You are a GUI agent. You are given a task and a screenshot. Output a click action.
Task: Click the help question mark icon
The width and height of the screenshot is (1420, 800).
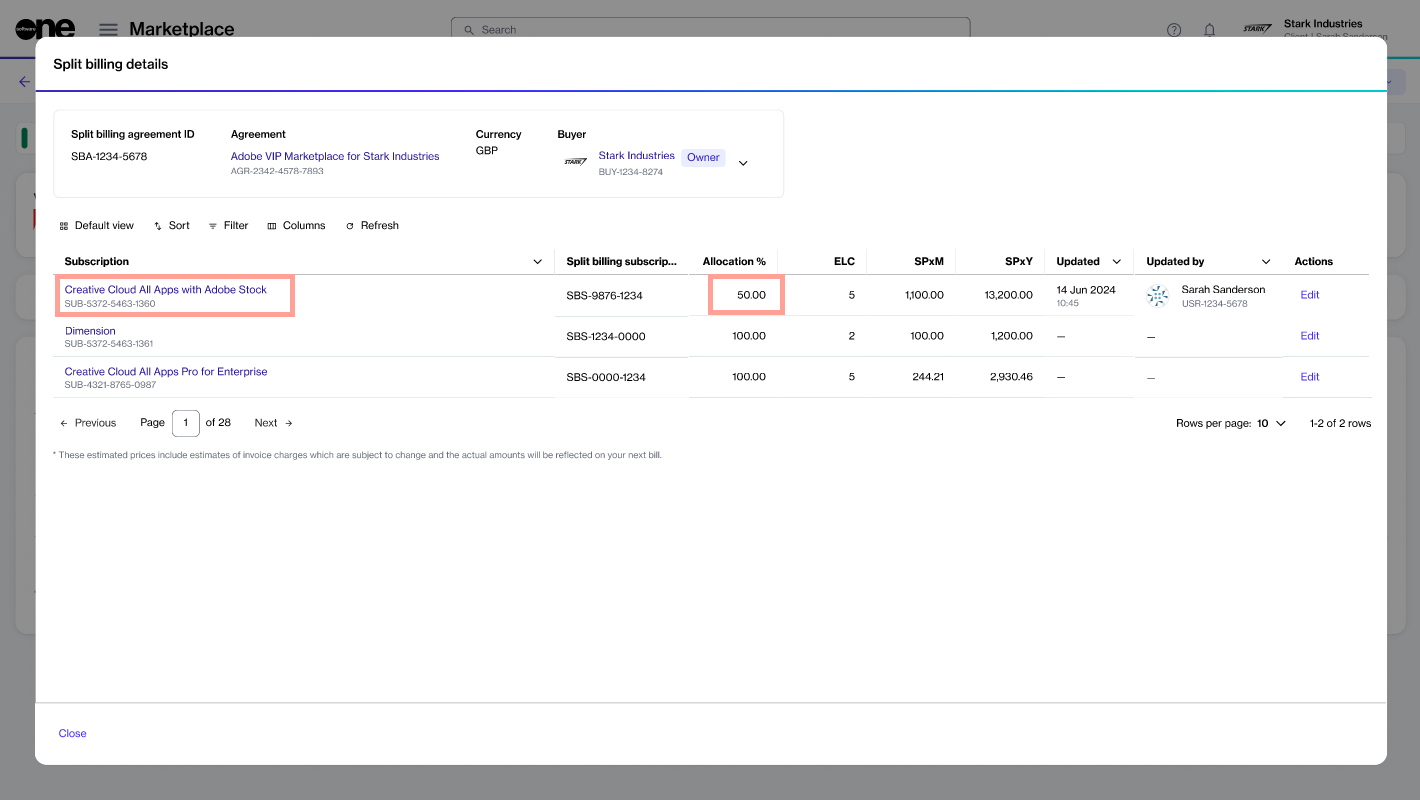pos(1174,30)
